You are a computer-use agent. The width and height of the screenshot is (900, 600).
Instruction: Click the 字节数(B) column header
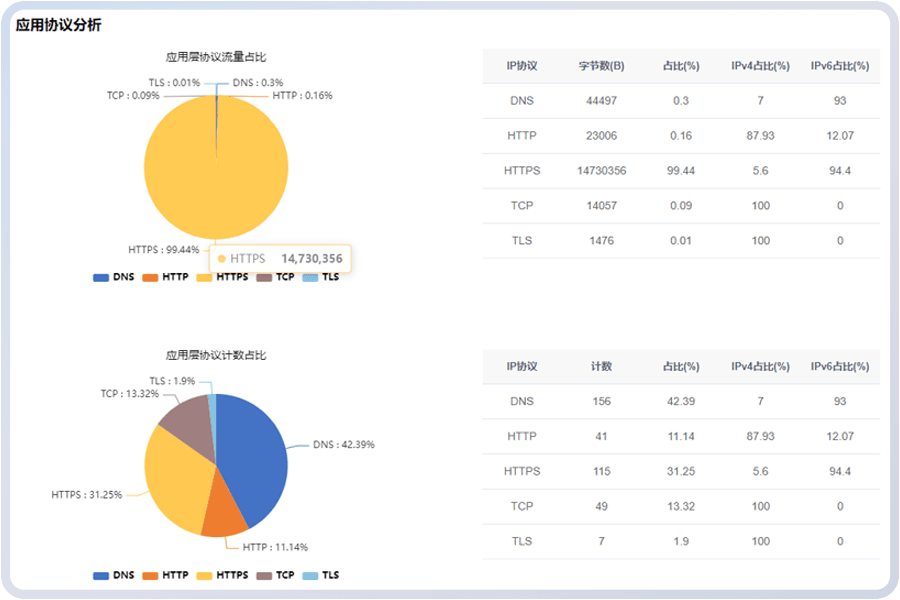coord(601,66)
